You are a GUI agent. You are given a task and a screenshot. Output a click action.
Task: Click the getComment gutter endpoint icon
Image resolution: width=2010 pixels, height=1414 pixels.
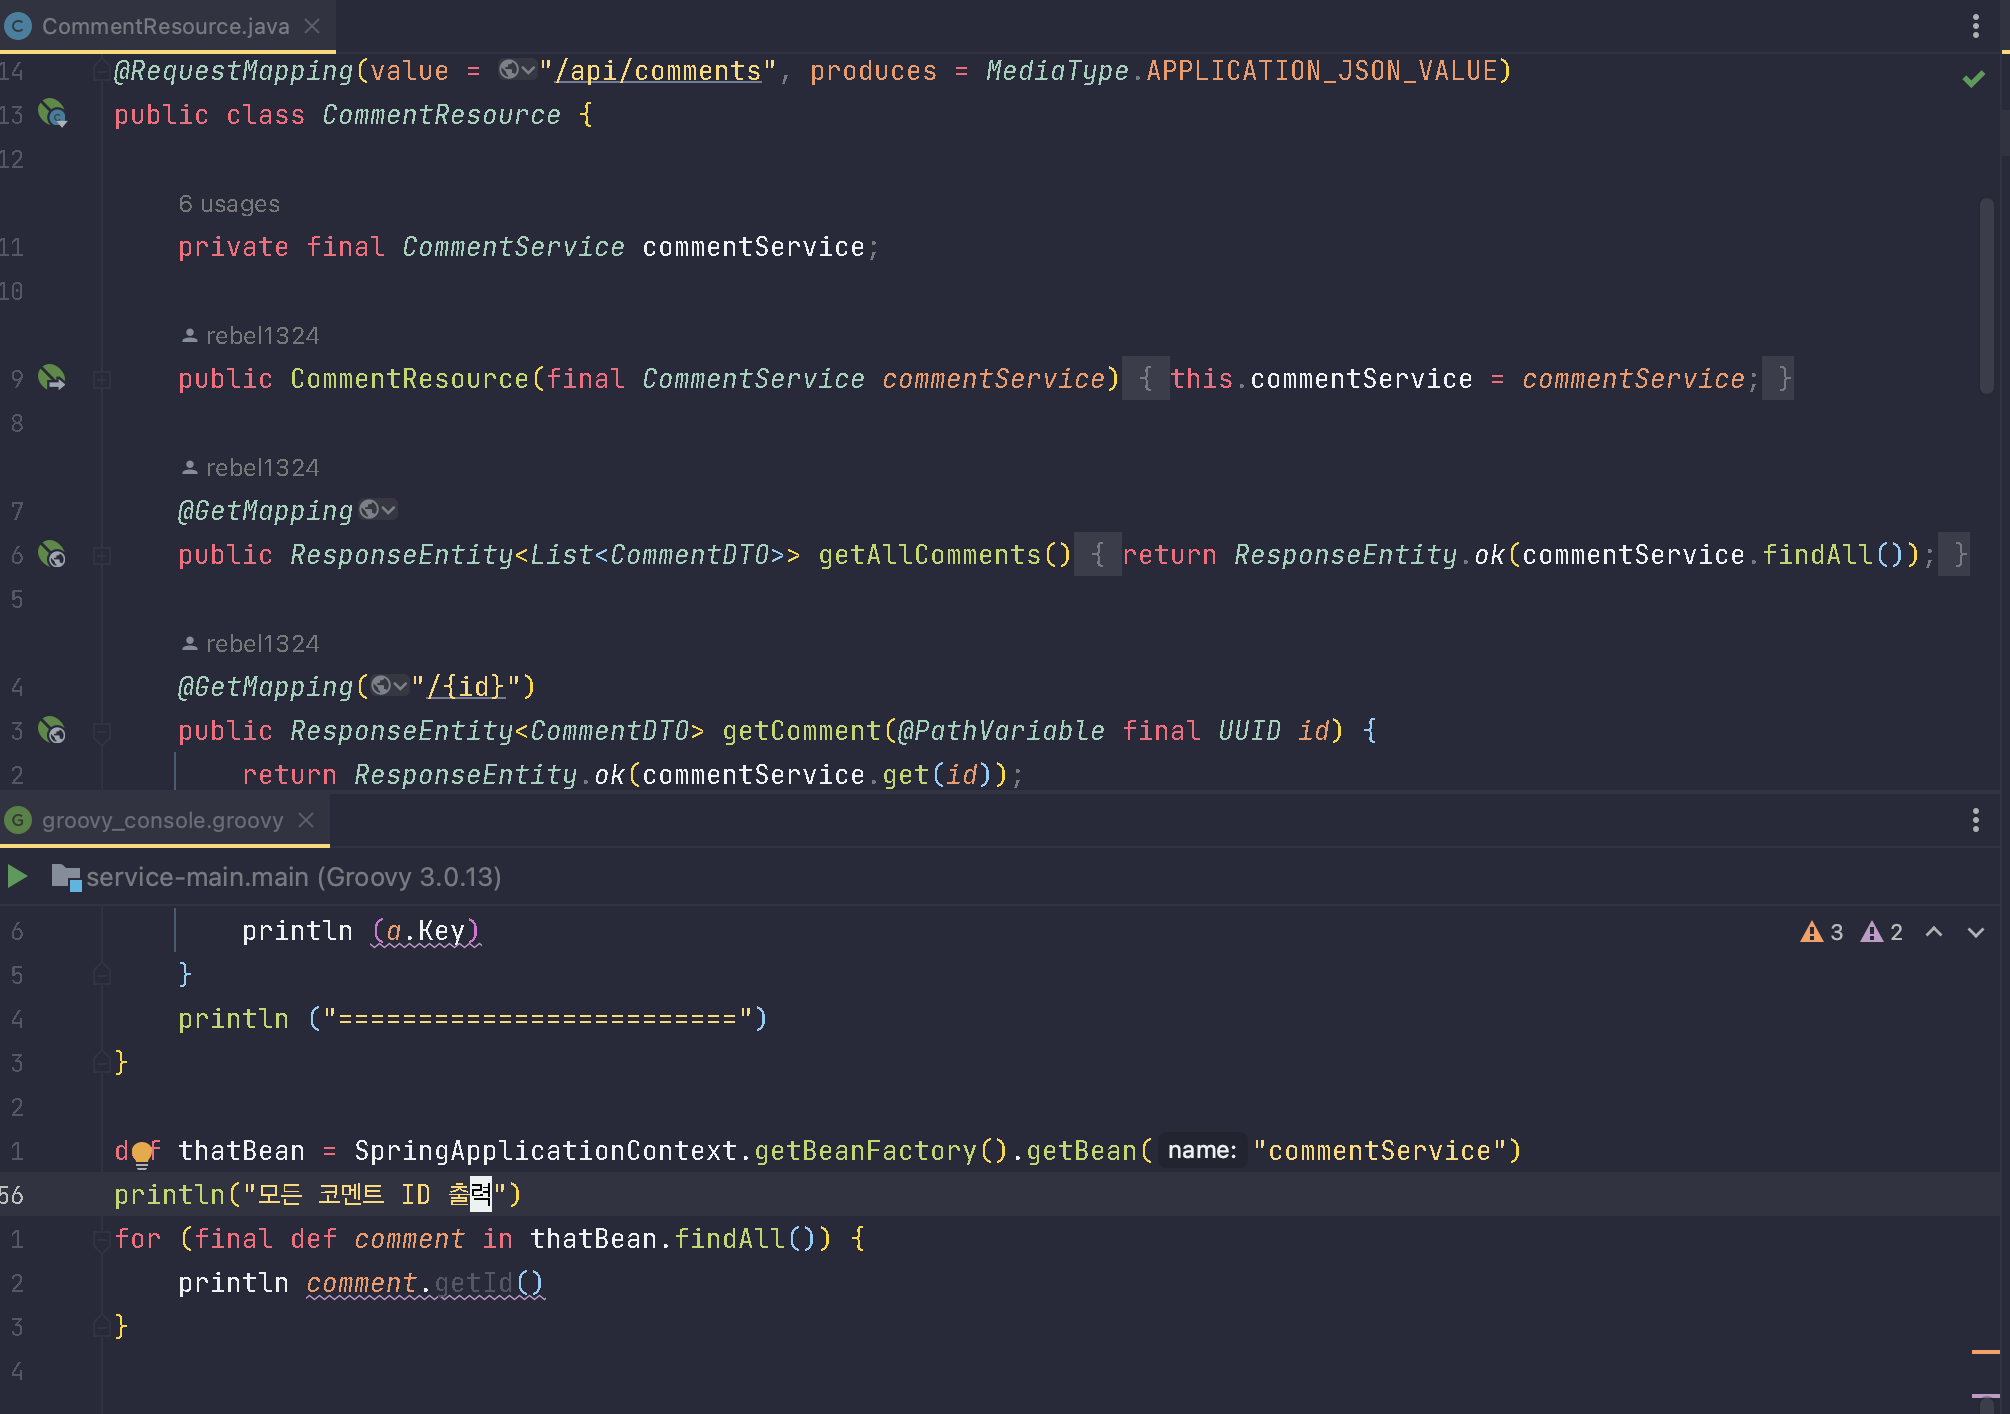point(52,730)
